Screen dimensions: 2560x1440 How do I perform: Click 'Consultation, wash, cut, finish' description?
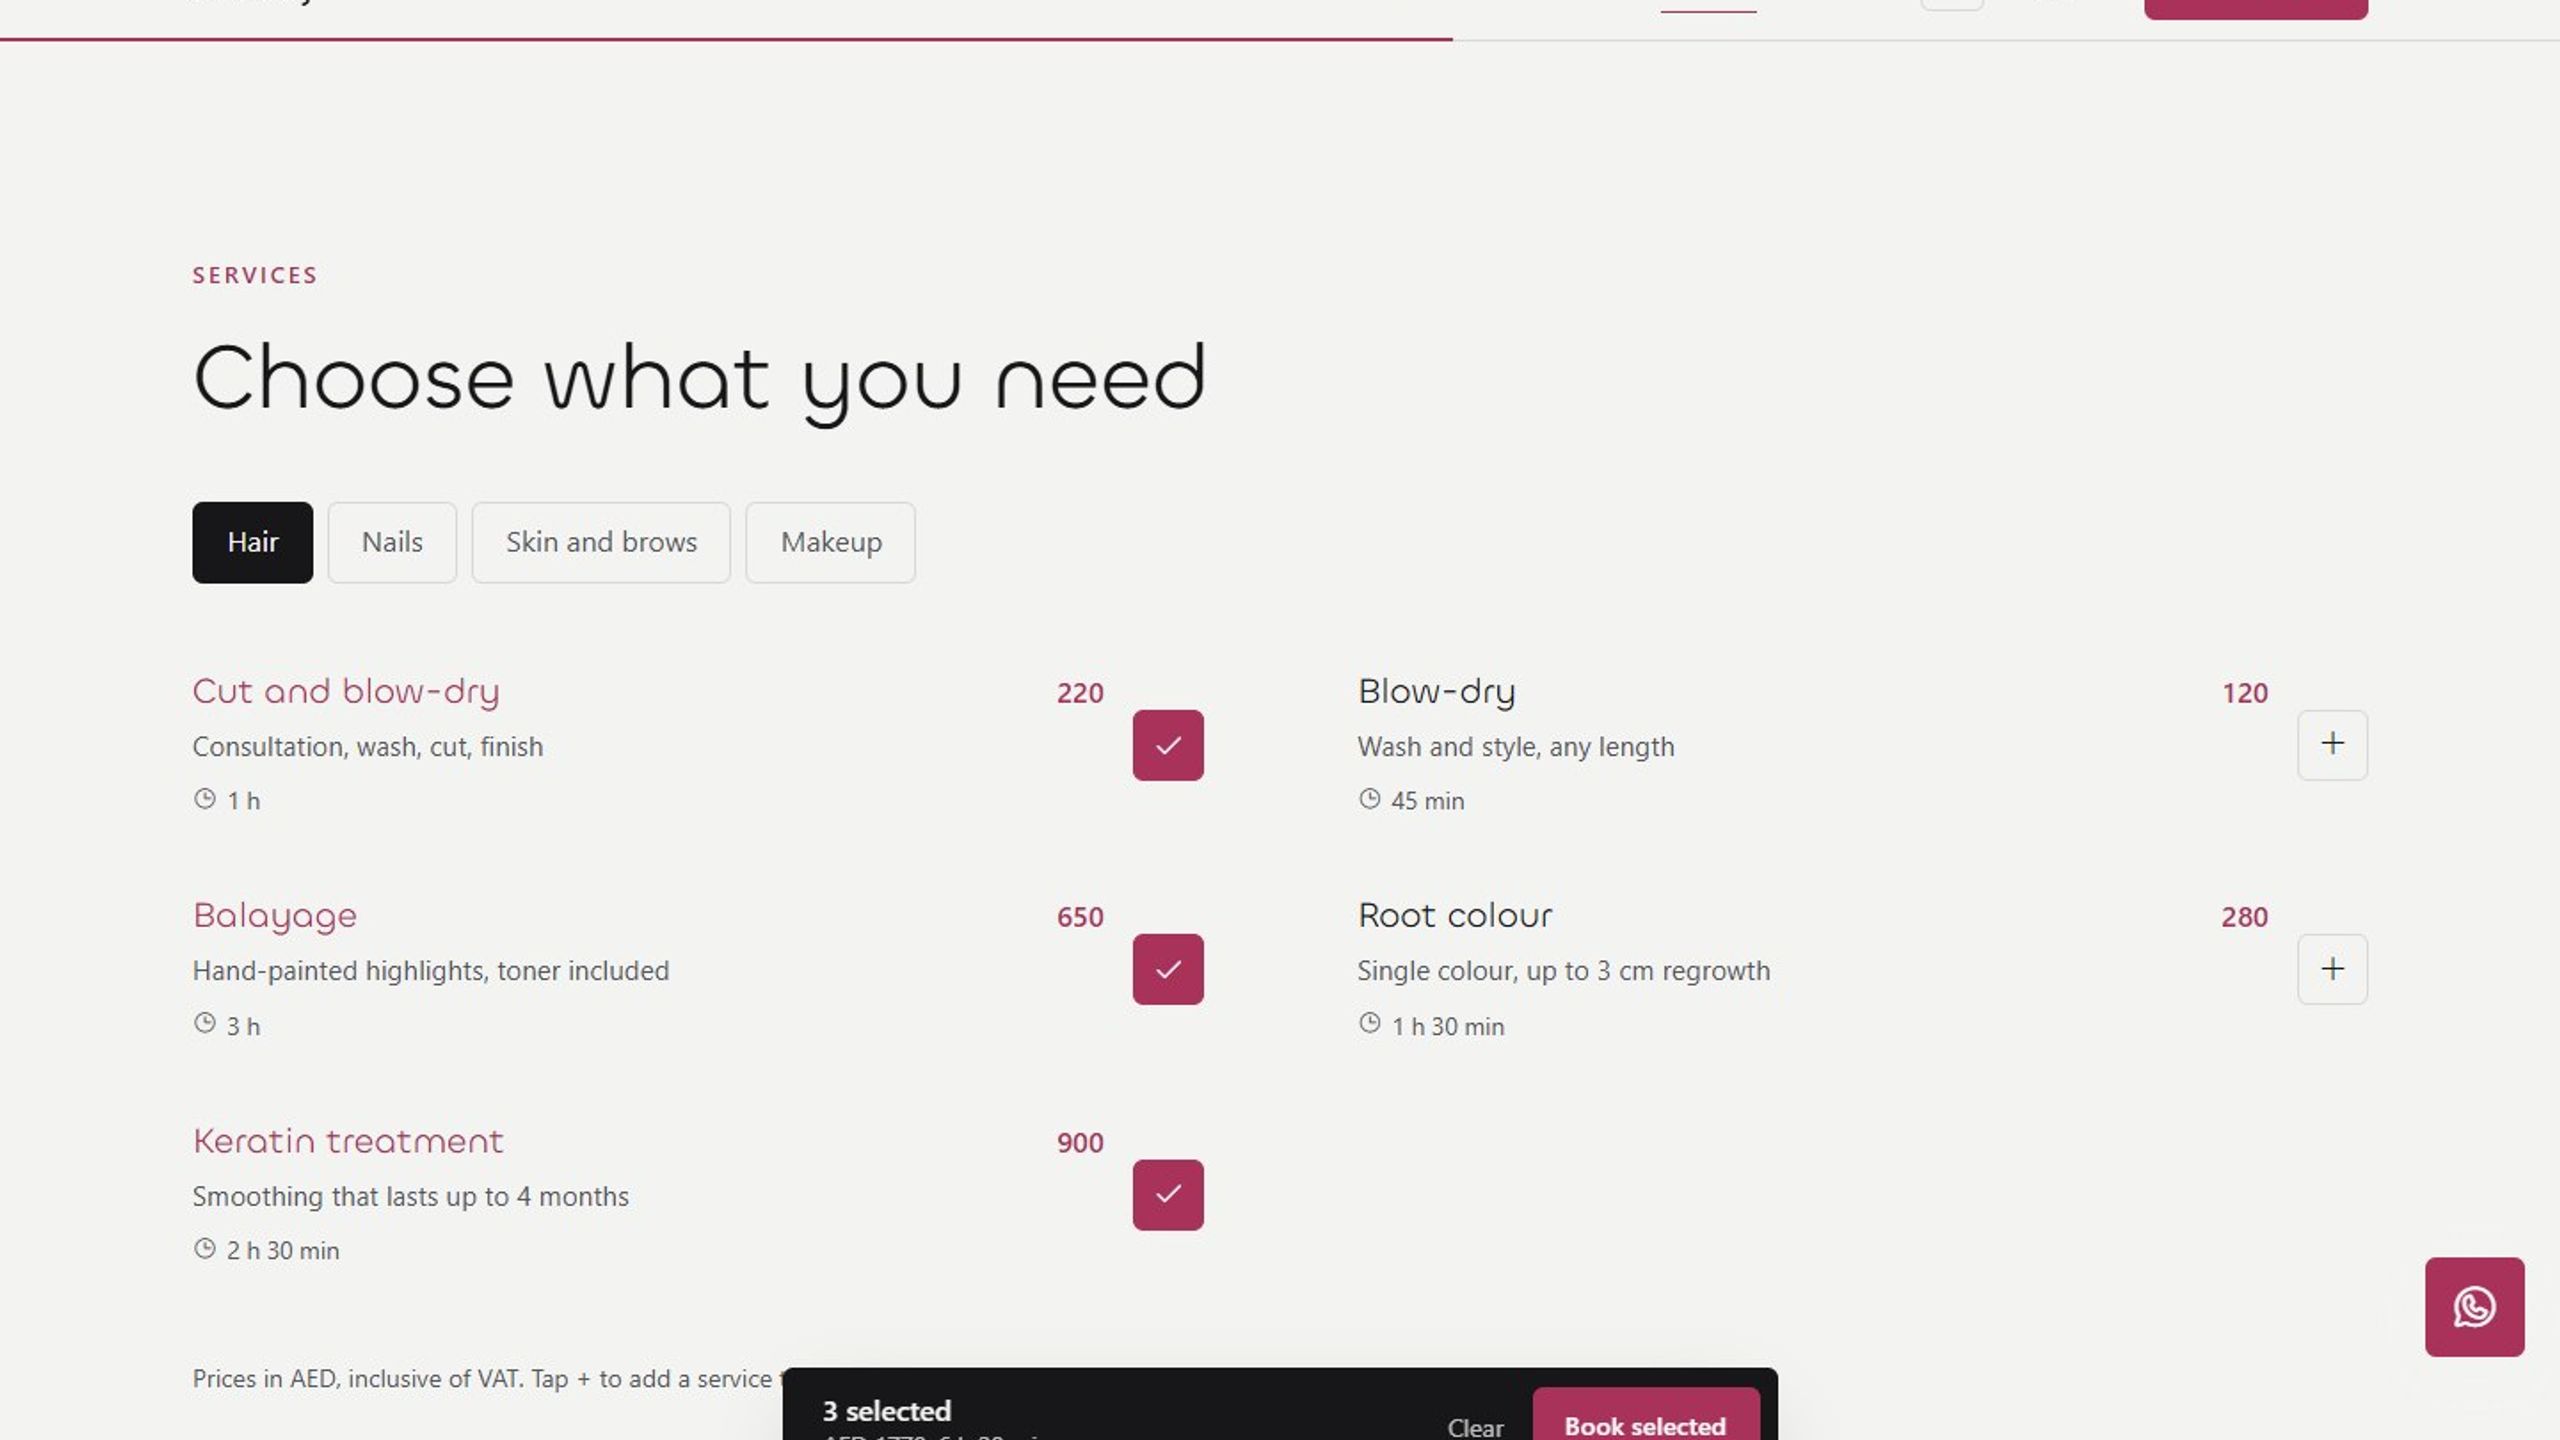point(367,747)
